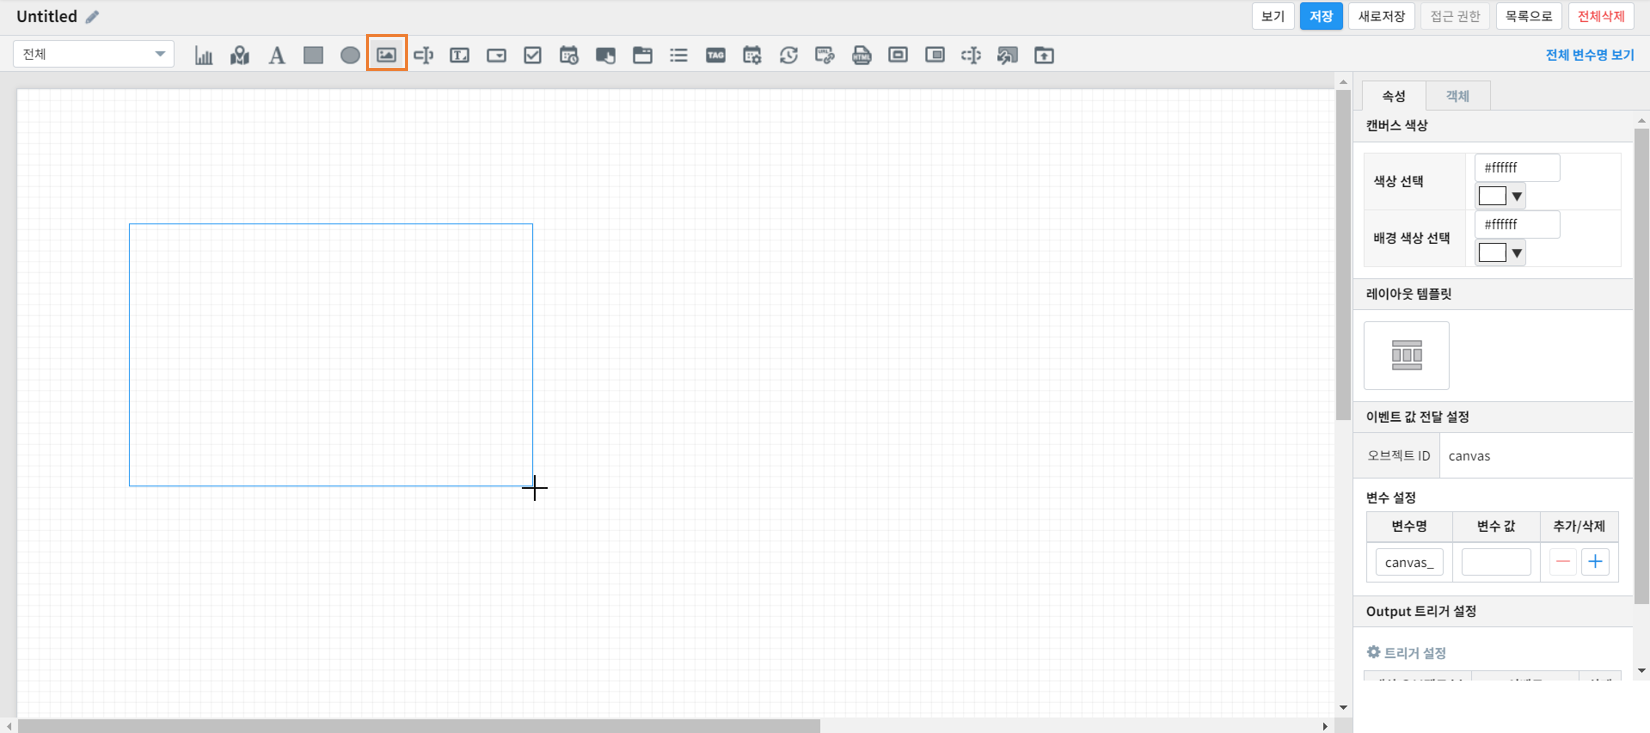Image resolution: width=1650 pixels, height=733 pixels.
Task: Select the tab window tool
Action: coord(643,55)
